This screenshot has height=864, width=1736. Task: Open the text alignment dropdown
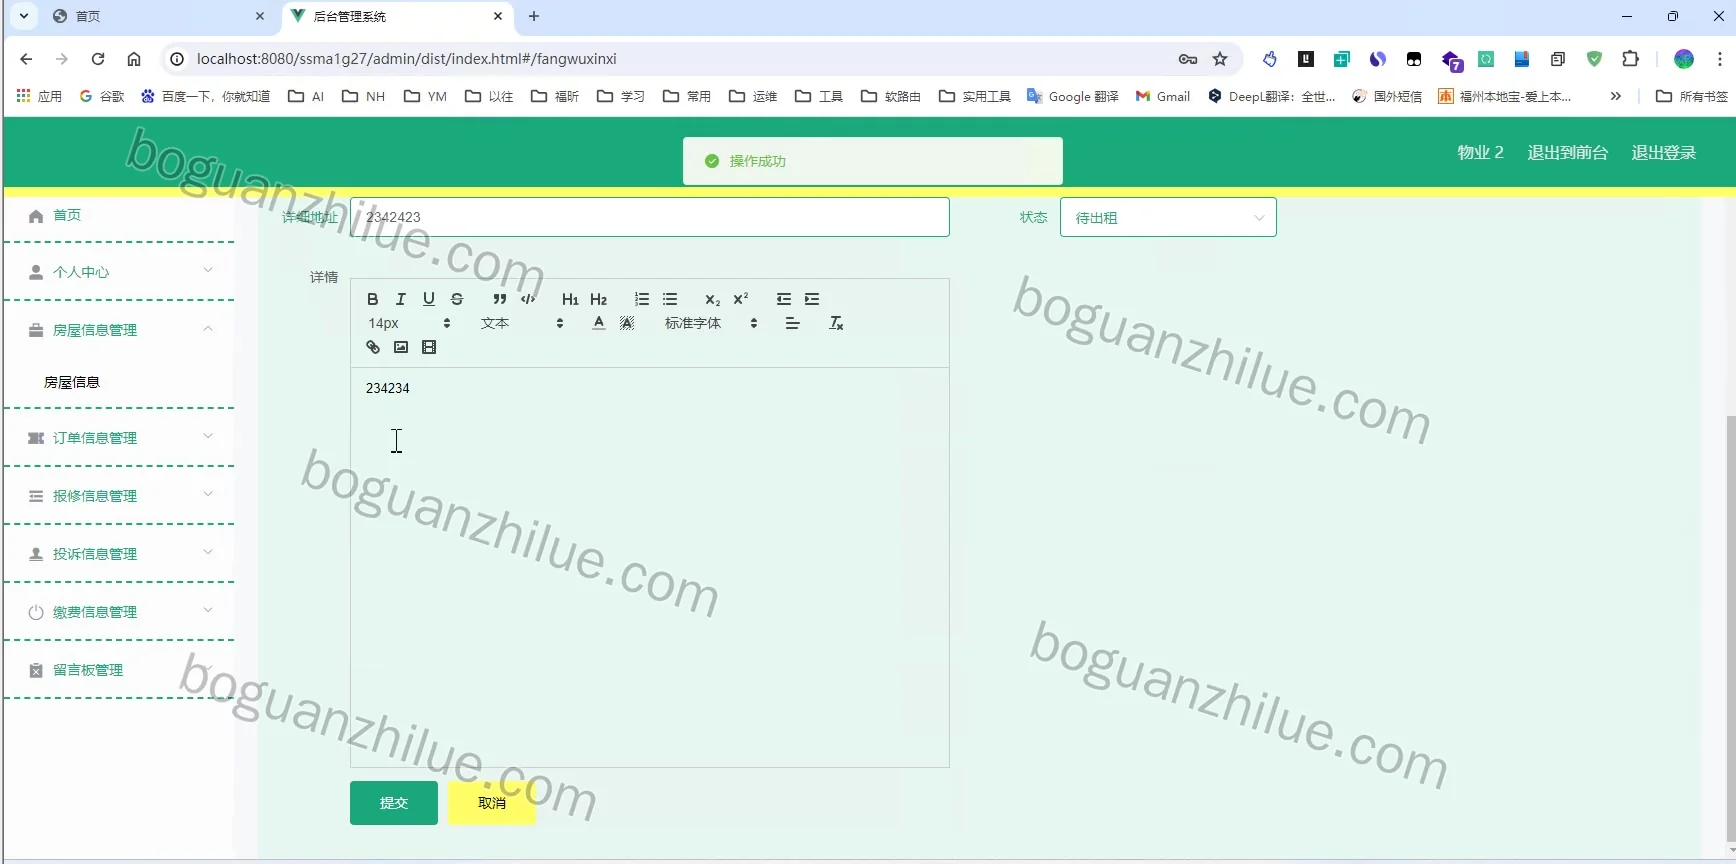793,323
